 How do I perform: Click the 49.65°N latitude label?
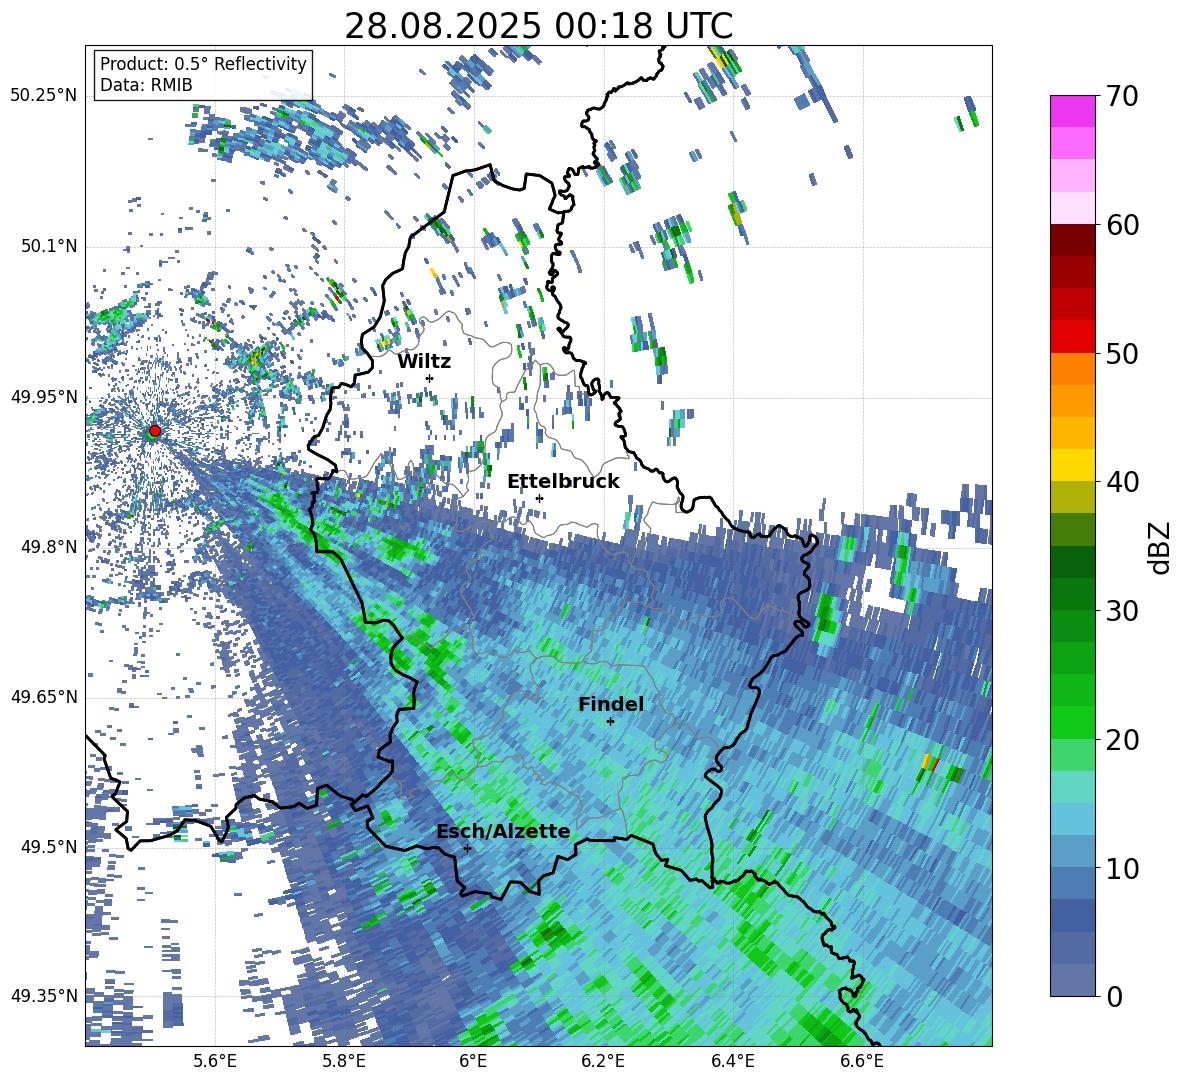click(x=44, y=696)
